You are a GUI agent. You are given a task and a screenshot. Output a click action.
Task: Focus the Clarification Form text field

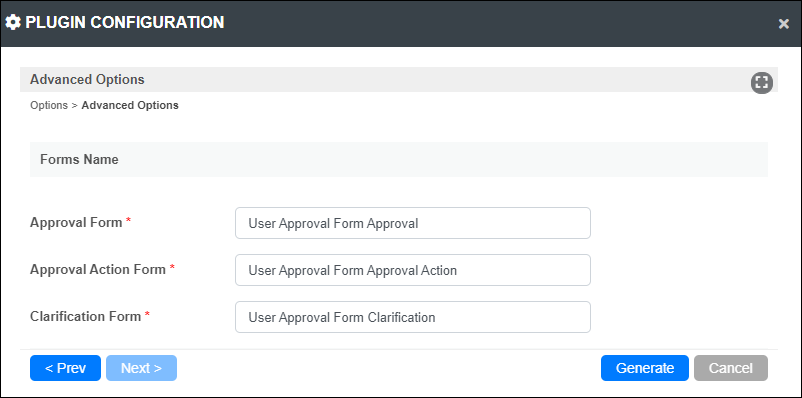tap(413, 317)
